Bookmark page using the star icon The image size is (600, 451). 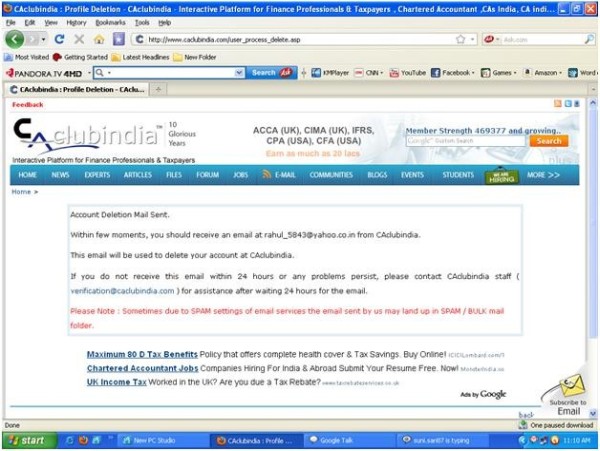point(460,39)
